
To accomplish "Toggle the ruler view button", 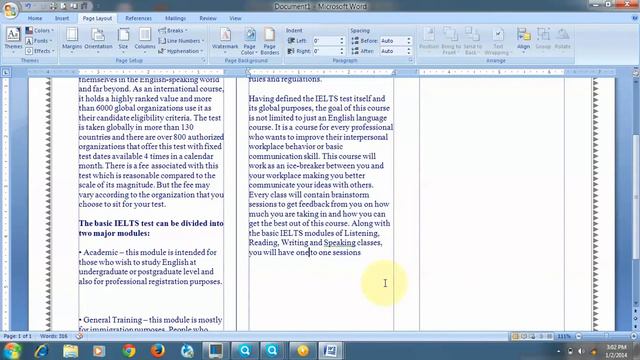I will (636, 72).
